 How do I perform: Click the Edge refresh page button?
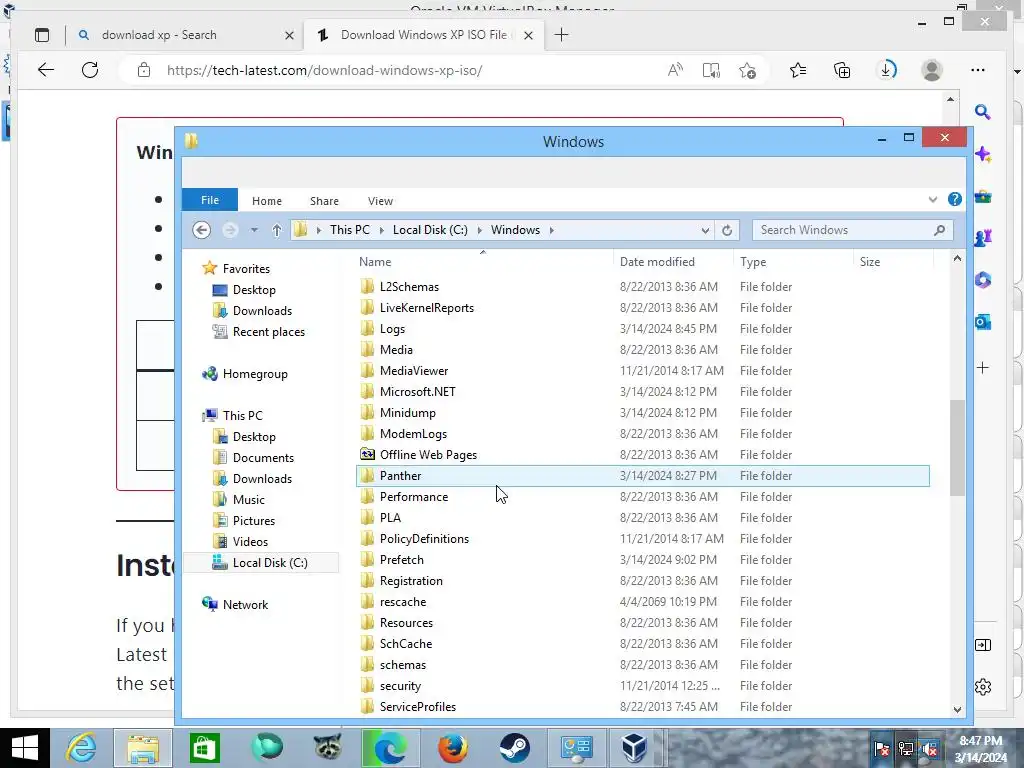(x=90, y=70)
